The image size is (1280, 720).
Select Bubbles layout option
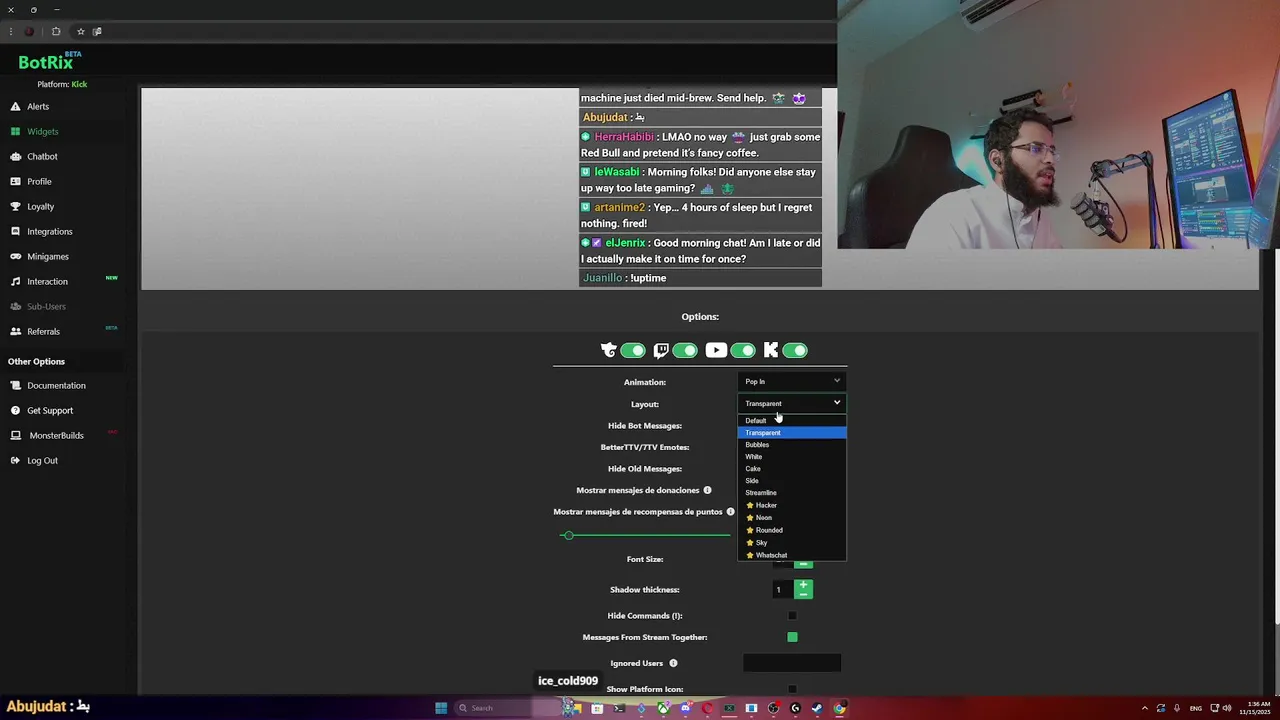click(x=792, y=444)
